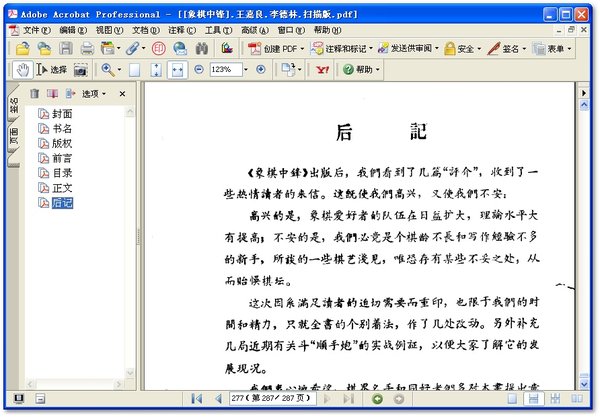This screenshot has height=417, width=600.
Task: Open bookmarks 选项 dropdown
Action: click(93, 94)
